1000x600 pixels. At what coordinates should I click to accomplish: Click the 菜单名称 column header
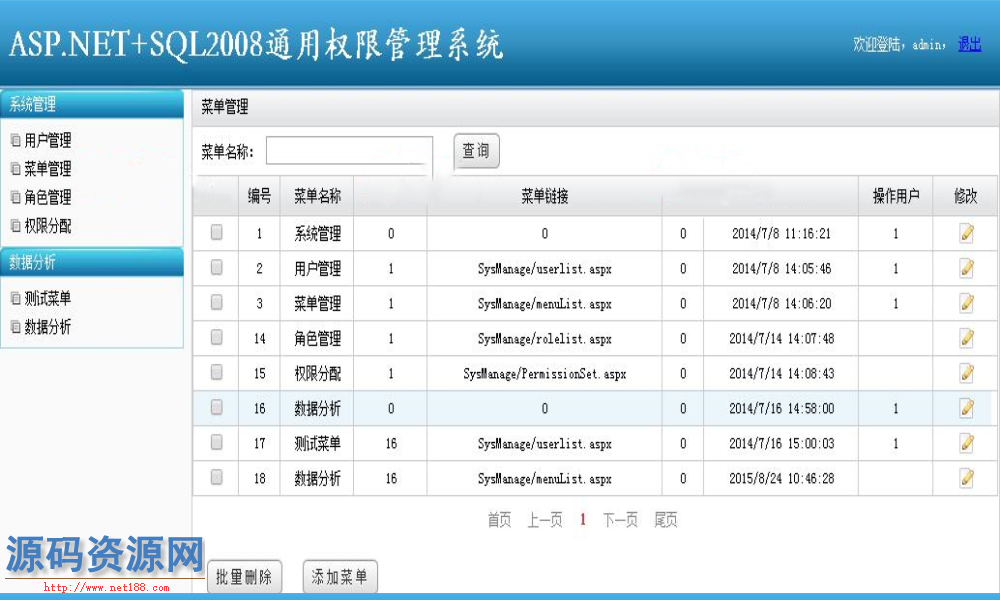click(317, 196)
